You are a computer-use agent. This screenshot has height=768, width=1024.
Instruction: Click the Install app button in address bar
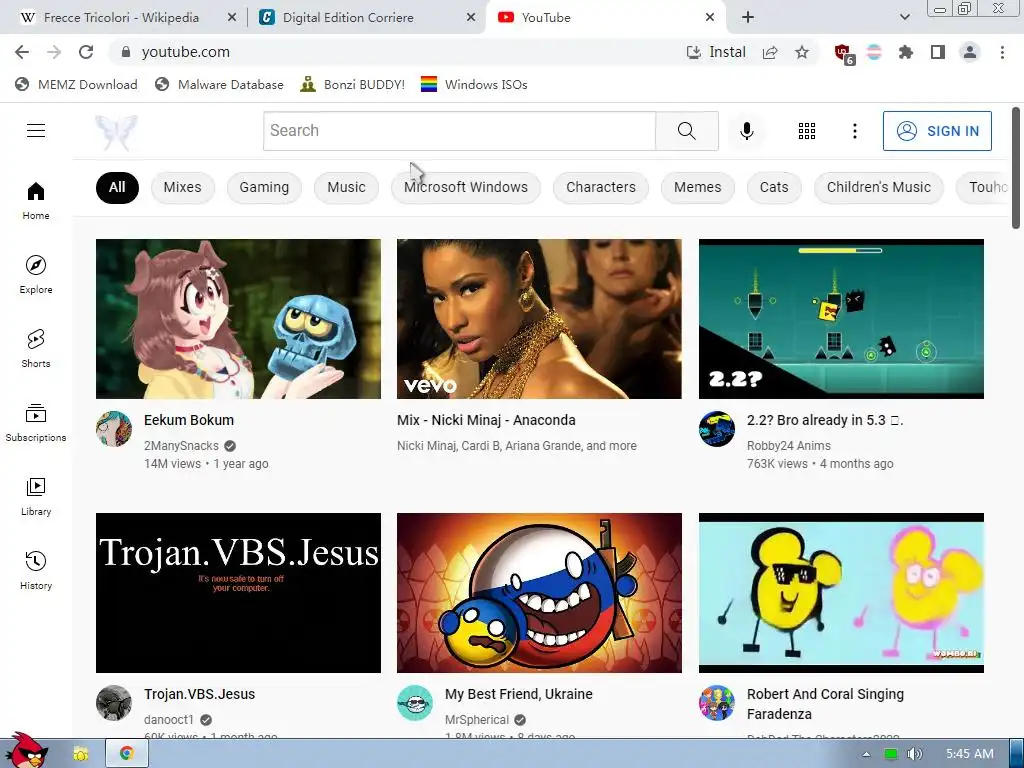716,52
